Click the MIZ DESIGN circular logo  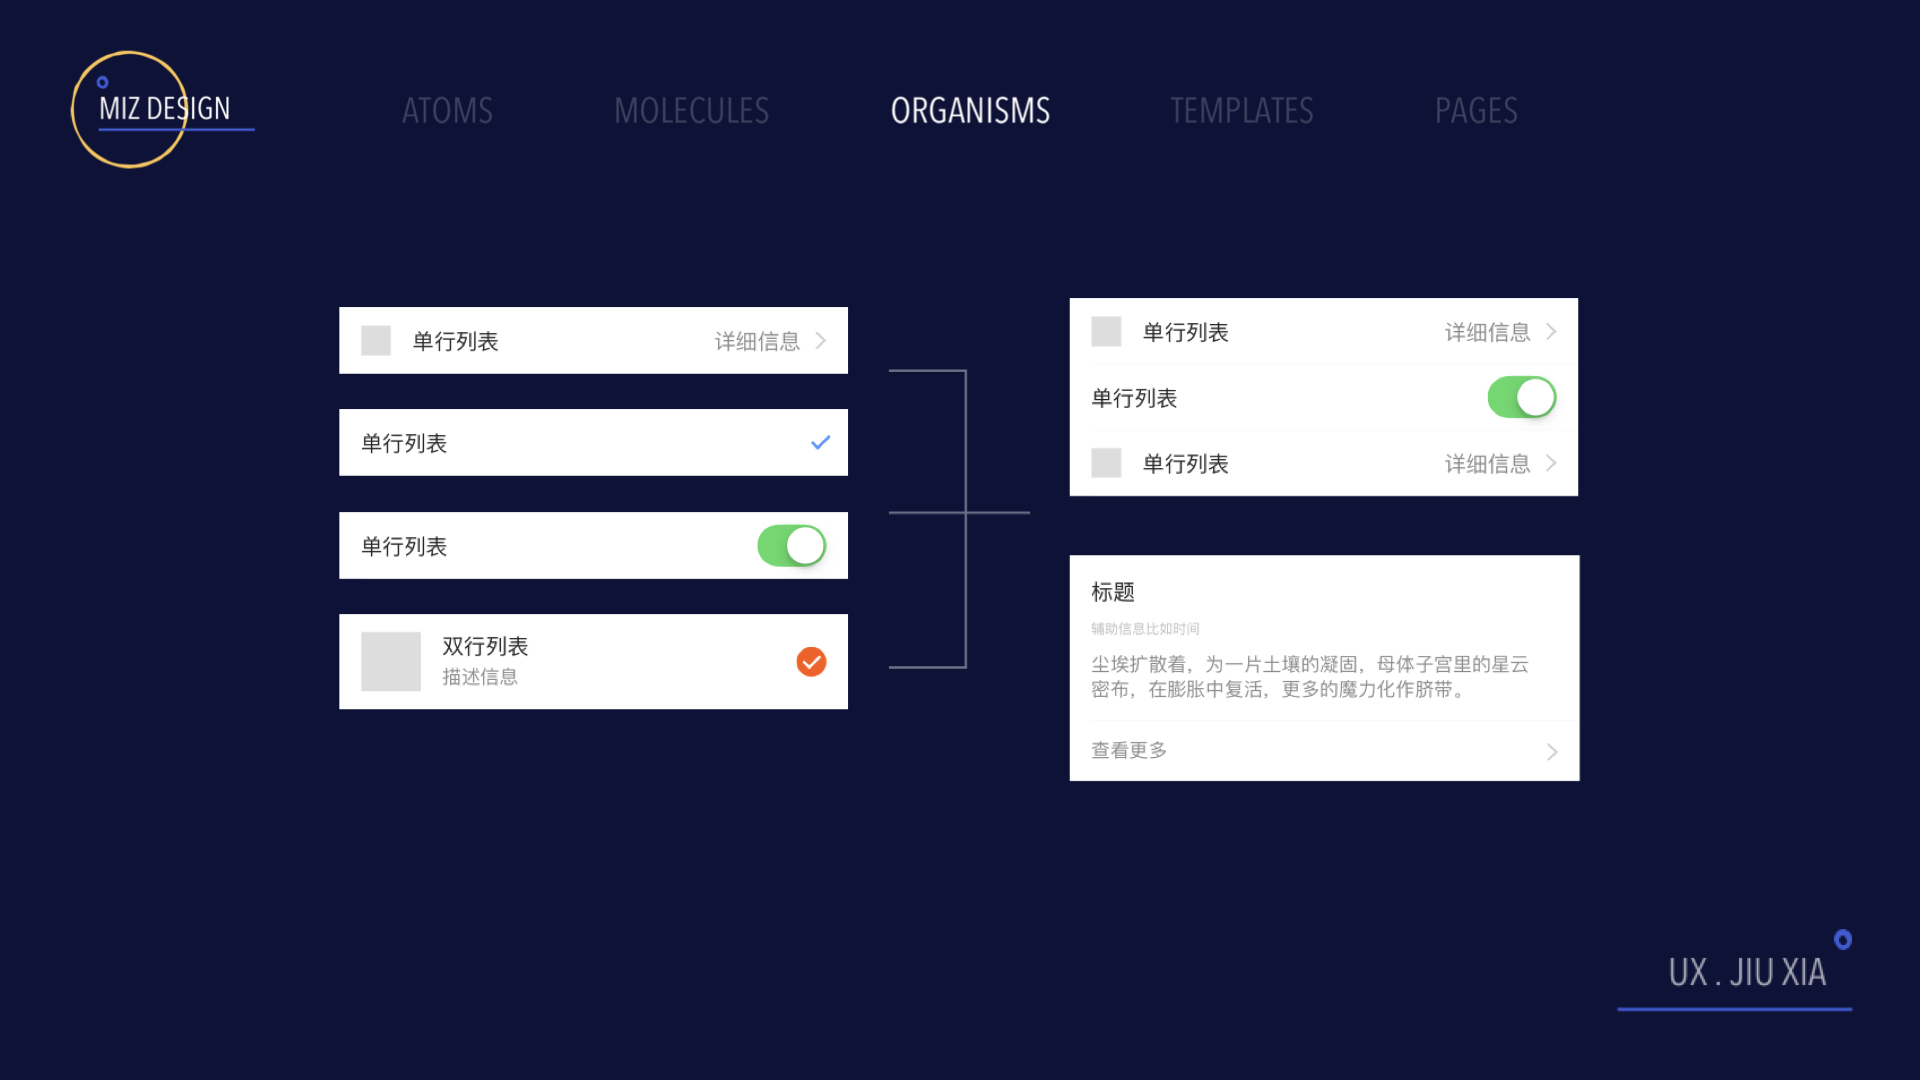pyautogui.click(x=130, y=109)
